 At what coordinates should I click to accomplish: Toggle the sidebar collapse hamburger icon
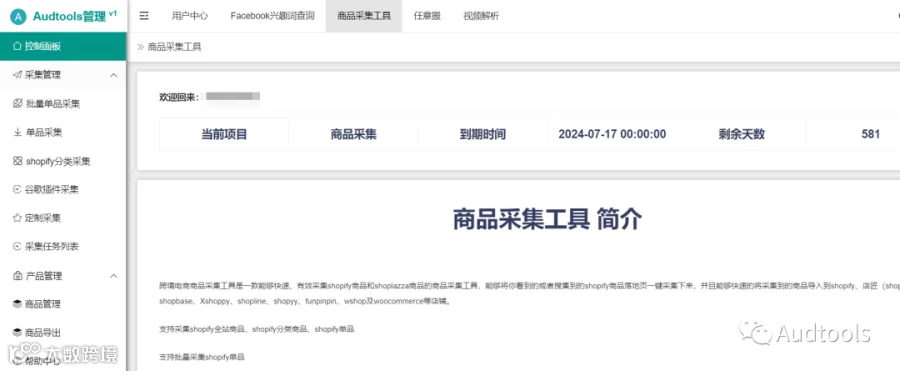[144, 16]
